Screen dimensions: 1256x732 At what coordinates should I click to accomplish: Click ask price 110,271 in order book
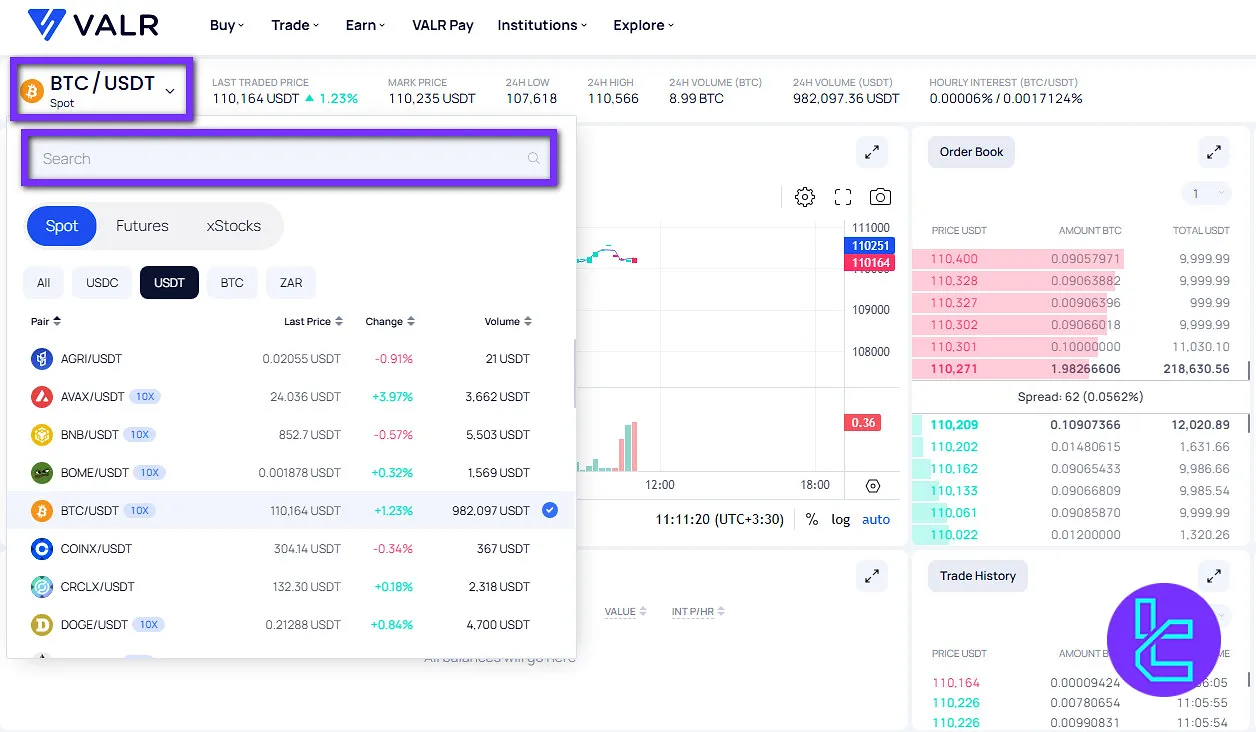tap(954, 369)
